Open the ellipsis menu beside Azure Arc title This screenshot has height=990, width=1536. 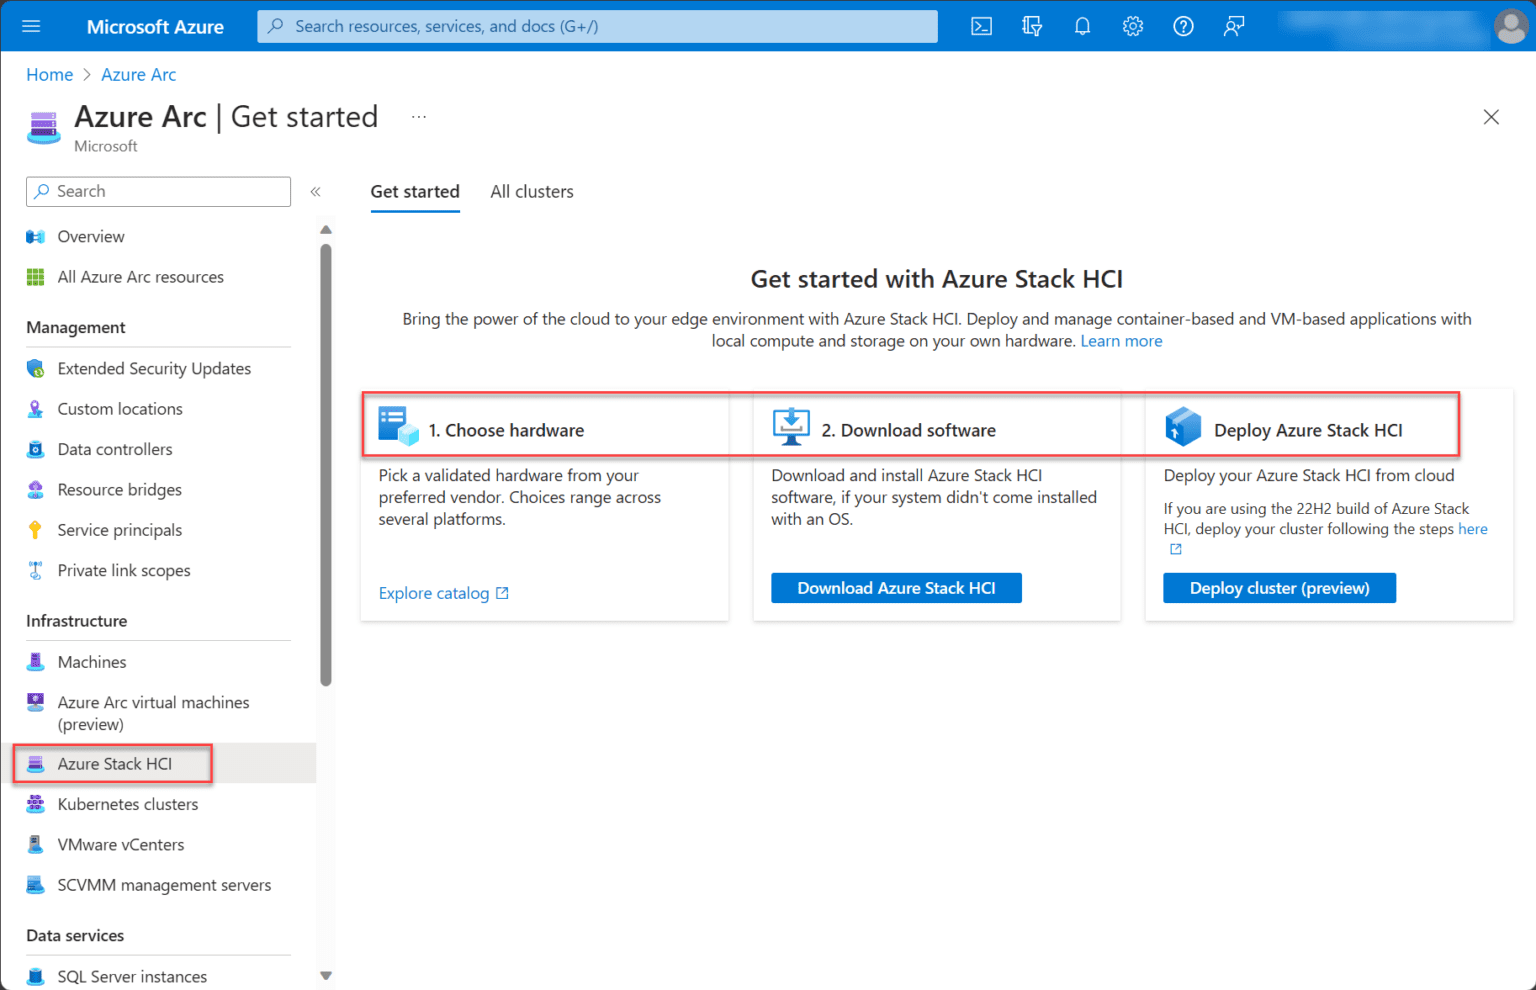point(419,116)
